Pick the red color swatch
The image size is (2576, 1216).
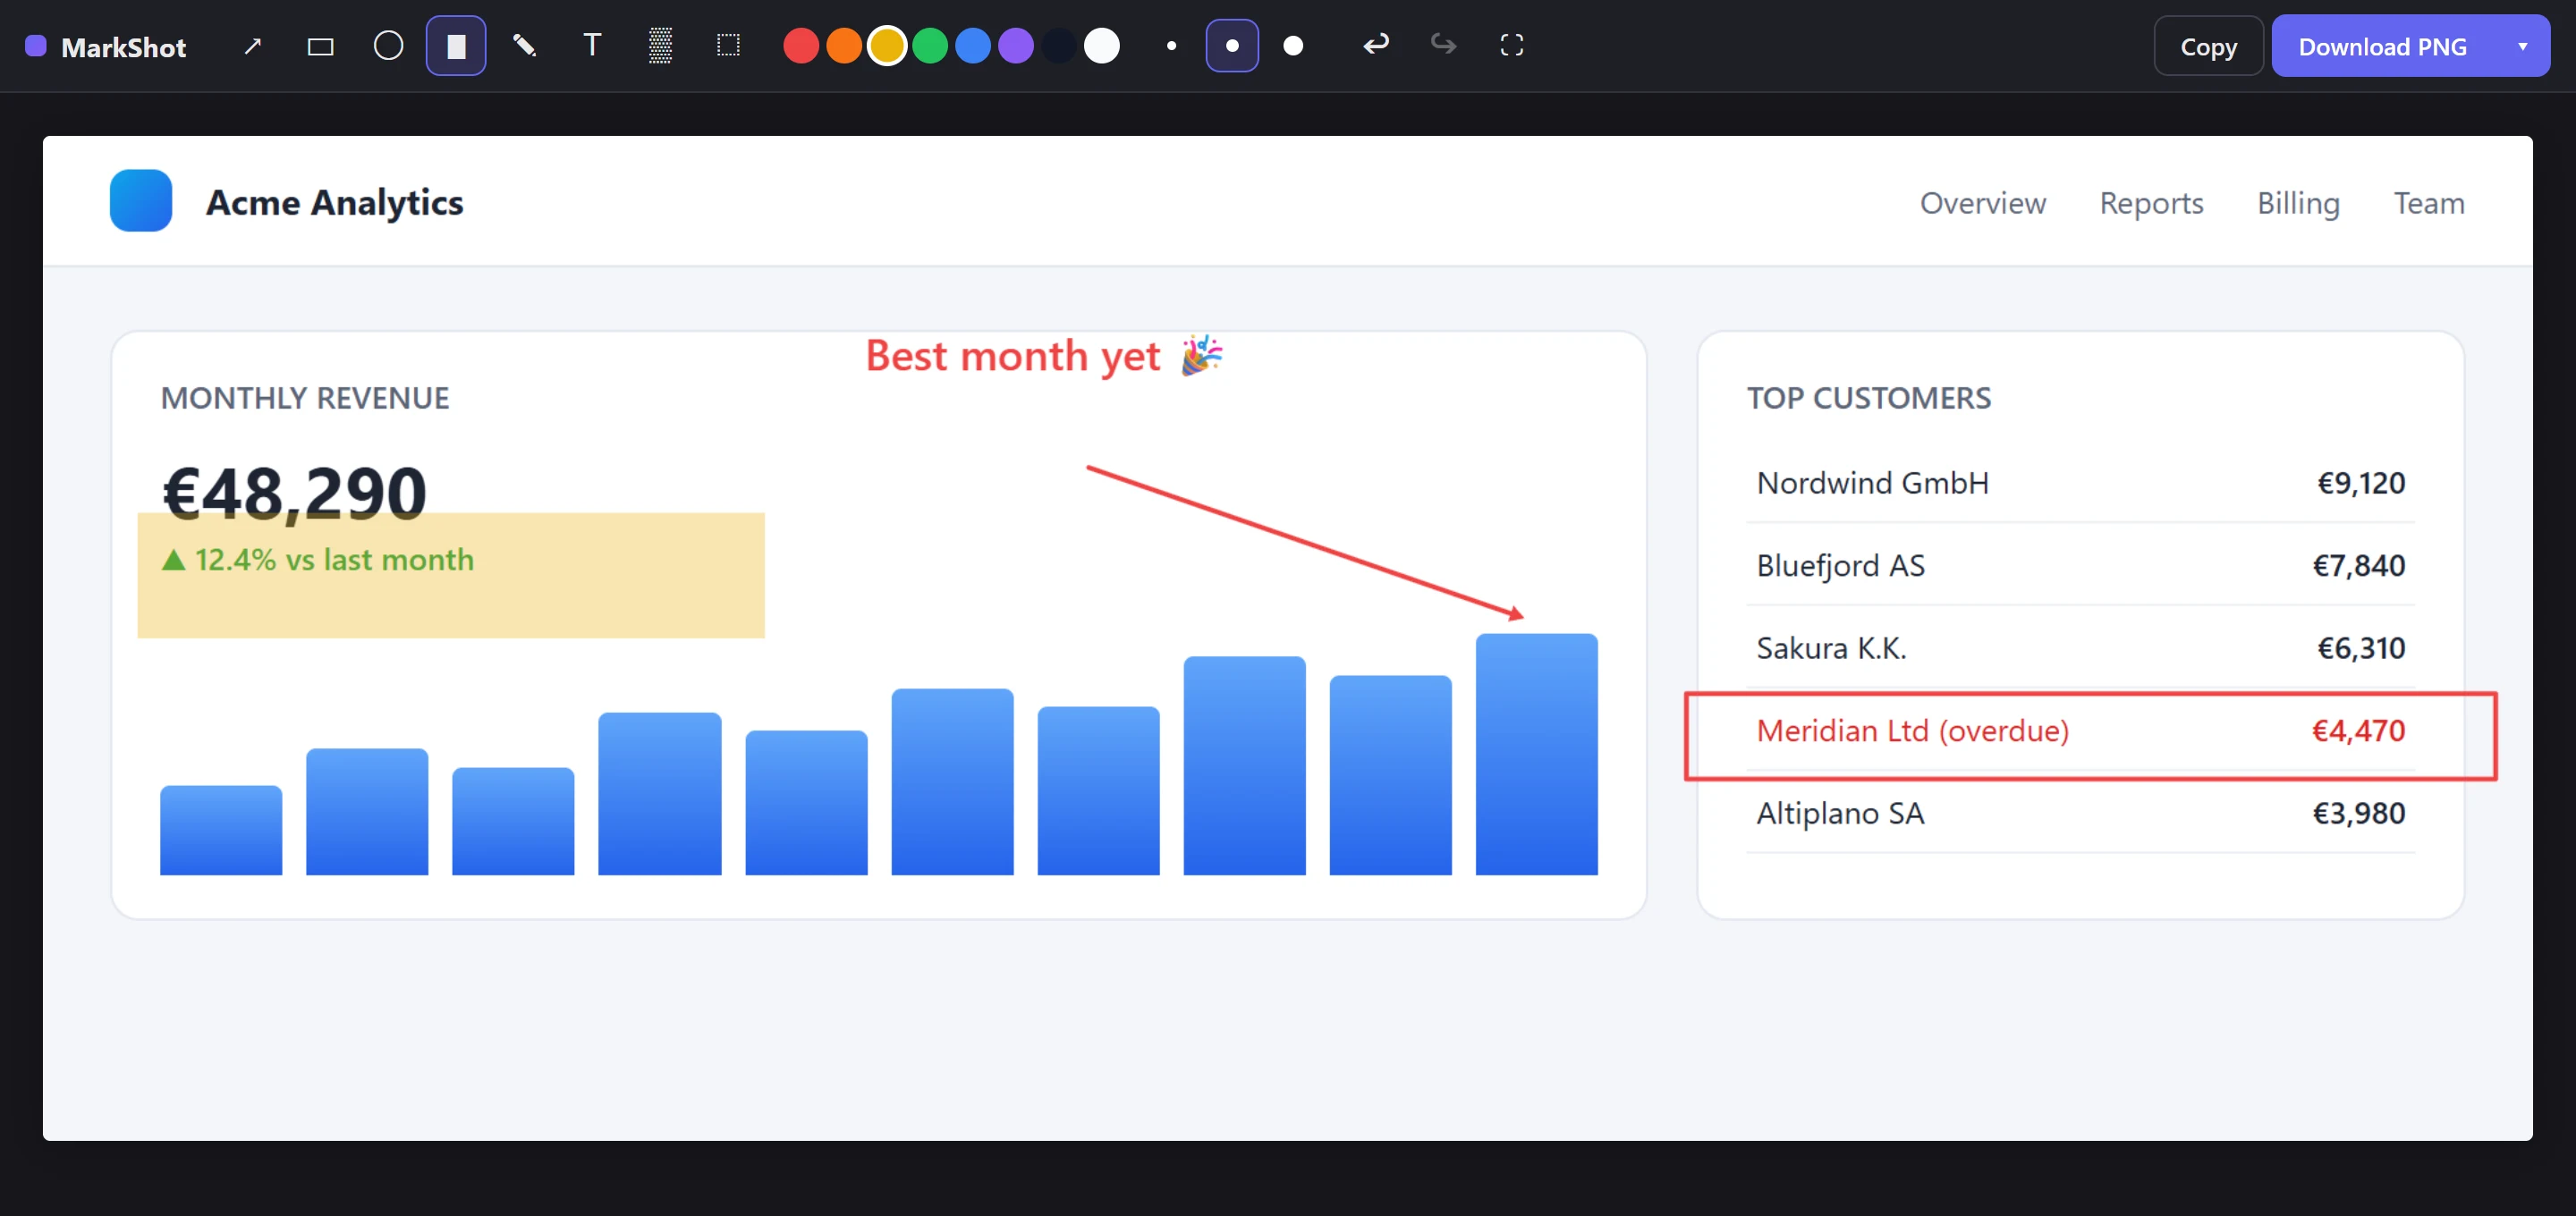pyautogui.click(x=801, y=46)
